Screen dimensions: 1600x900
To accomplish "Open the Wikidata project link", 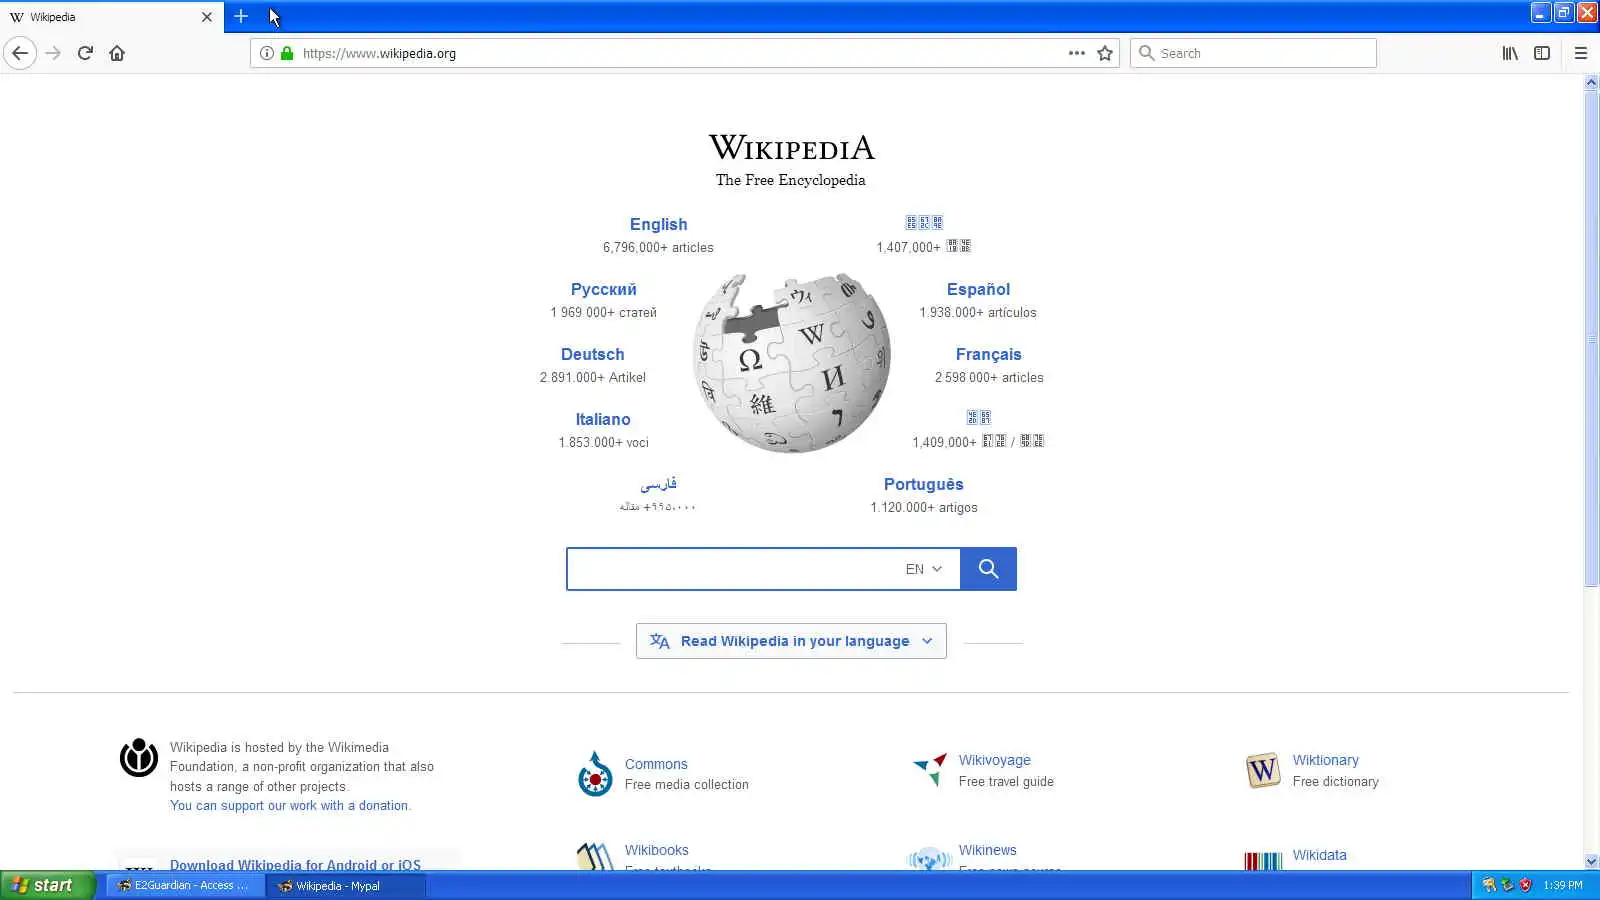I will tap(1319, 855).
